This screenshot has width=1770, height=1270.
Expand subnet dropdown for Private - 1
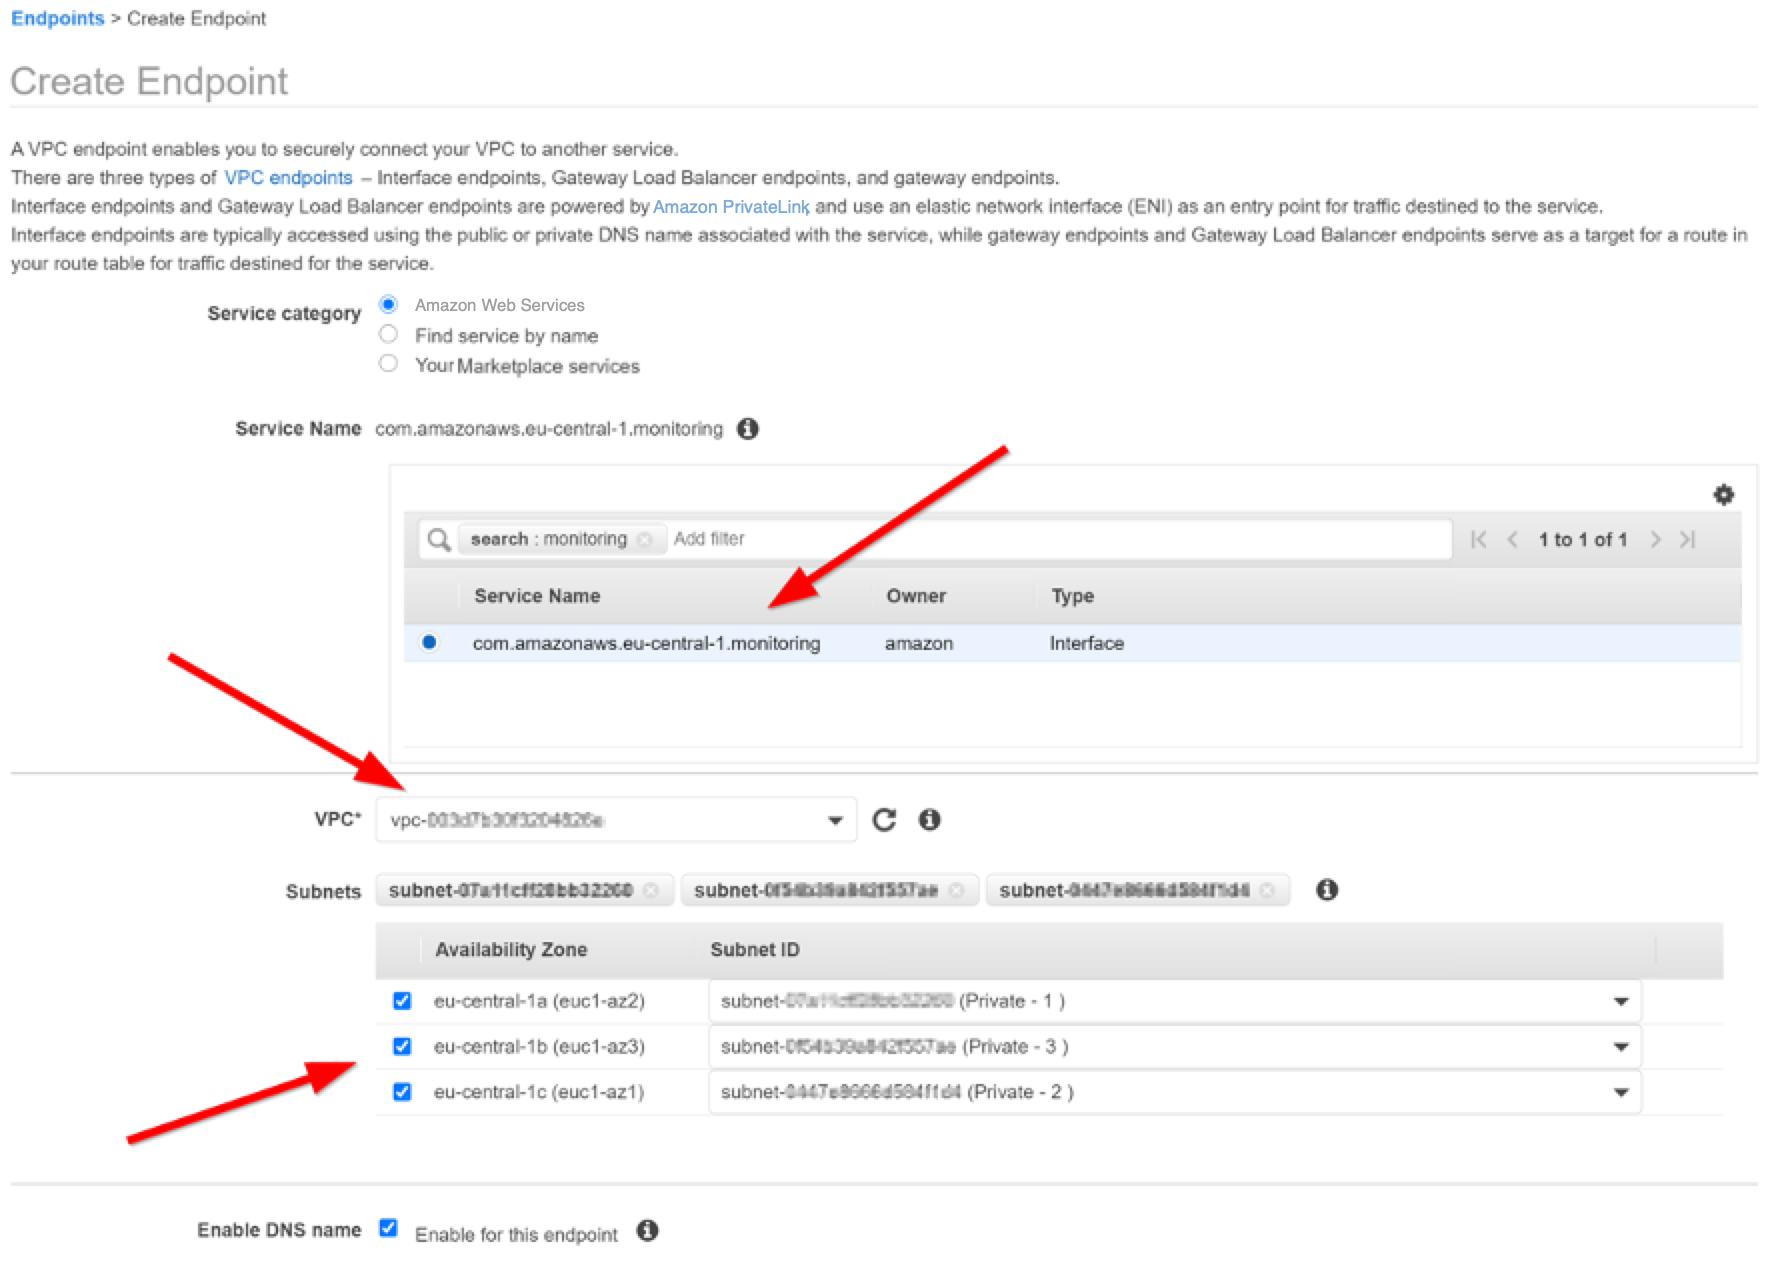(x=1620, y=1001)
